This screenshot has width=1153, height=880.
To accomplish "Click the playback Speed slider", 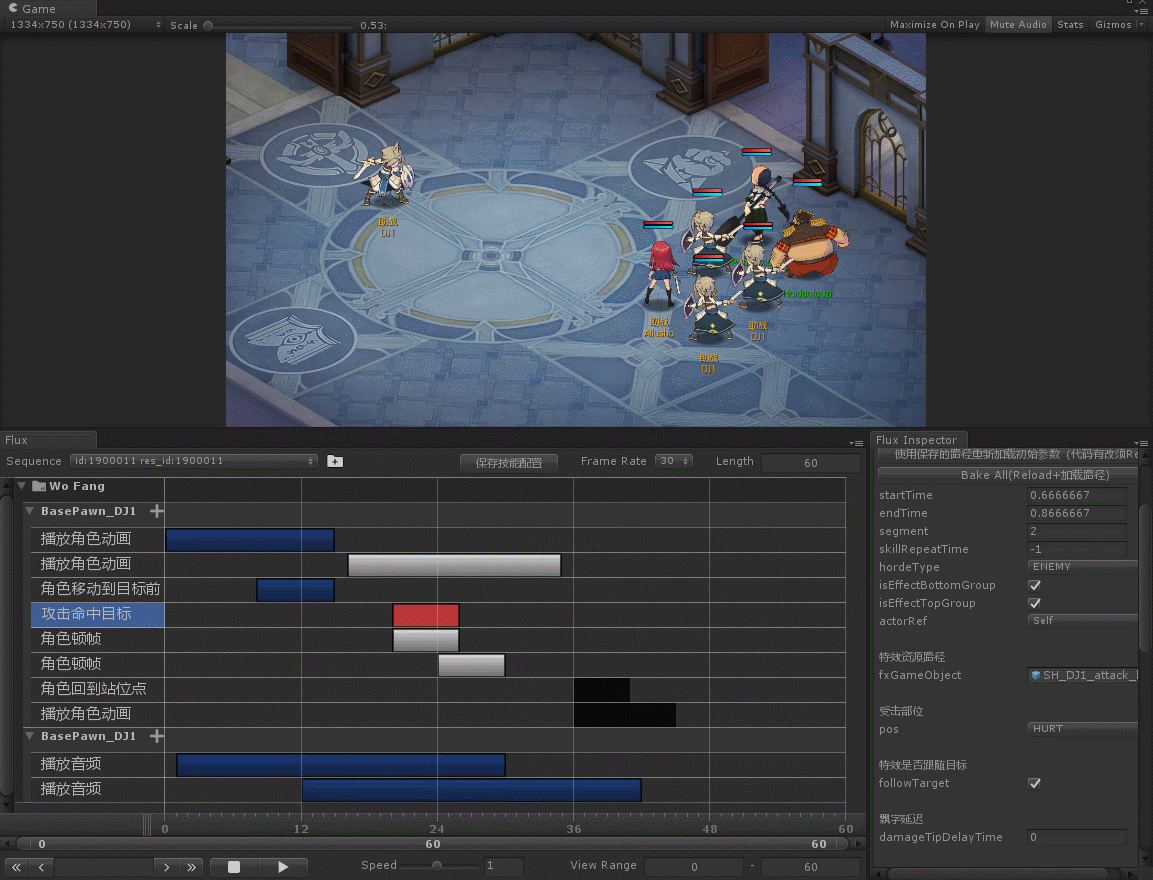I will point(436,866).
